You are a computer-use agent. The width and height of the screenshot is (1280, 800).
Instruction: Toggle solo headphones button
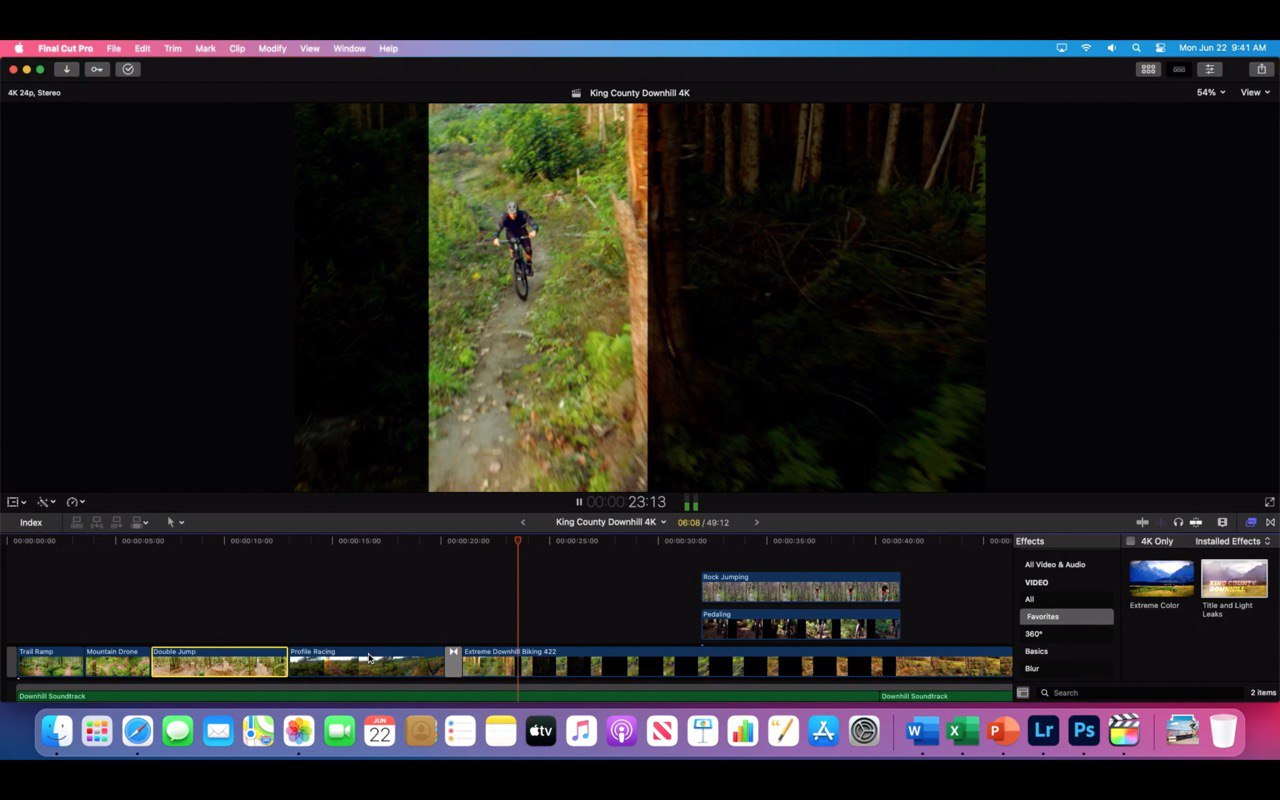pos(1178,522)
